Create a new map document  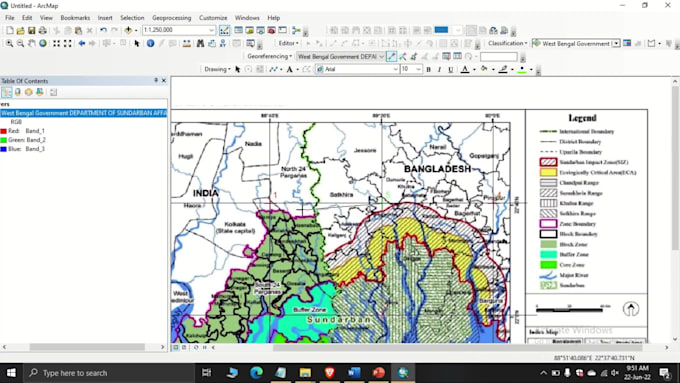10,30
